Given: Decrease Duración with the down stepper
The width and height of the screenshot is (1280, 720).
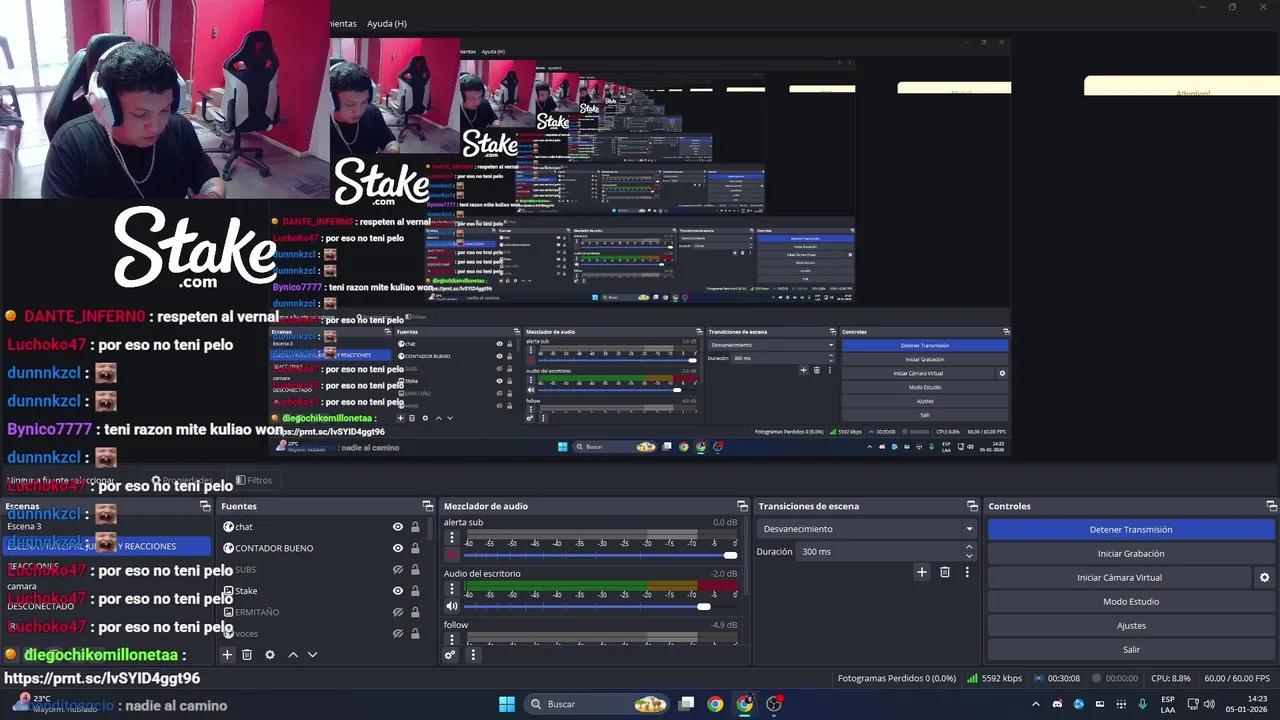Looking at the screenshot, I should point(969,556).
